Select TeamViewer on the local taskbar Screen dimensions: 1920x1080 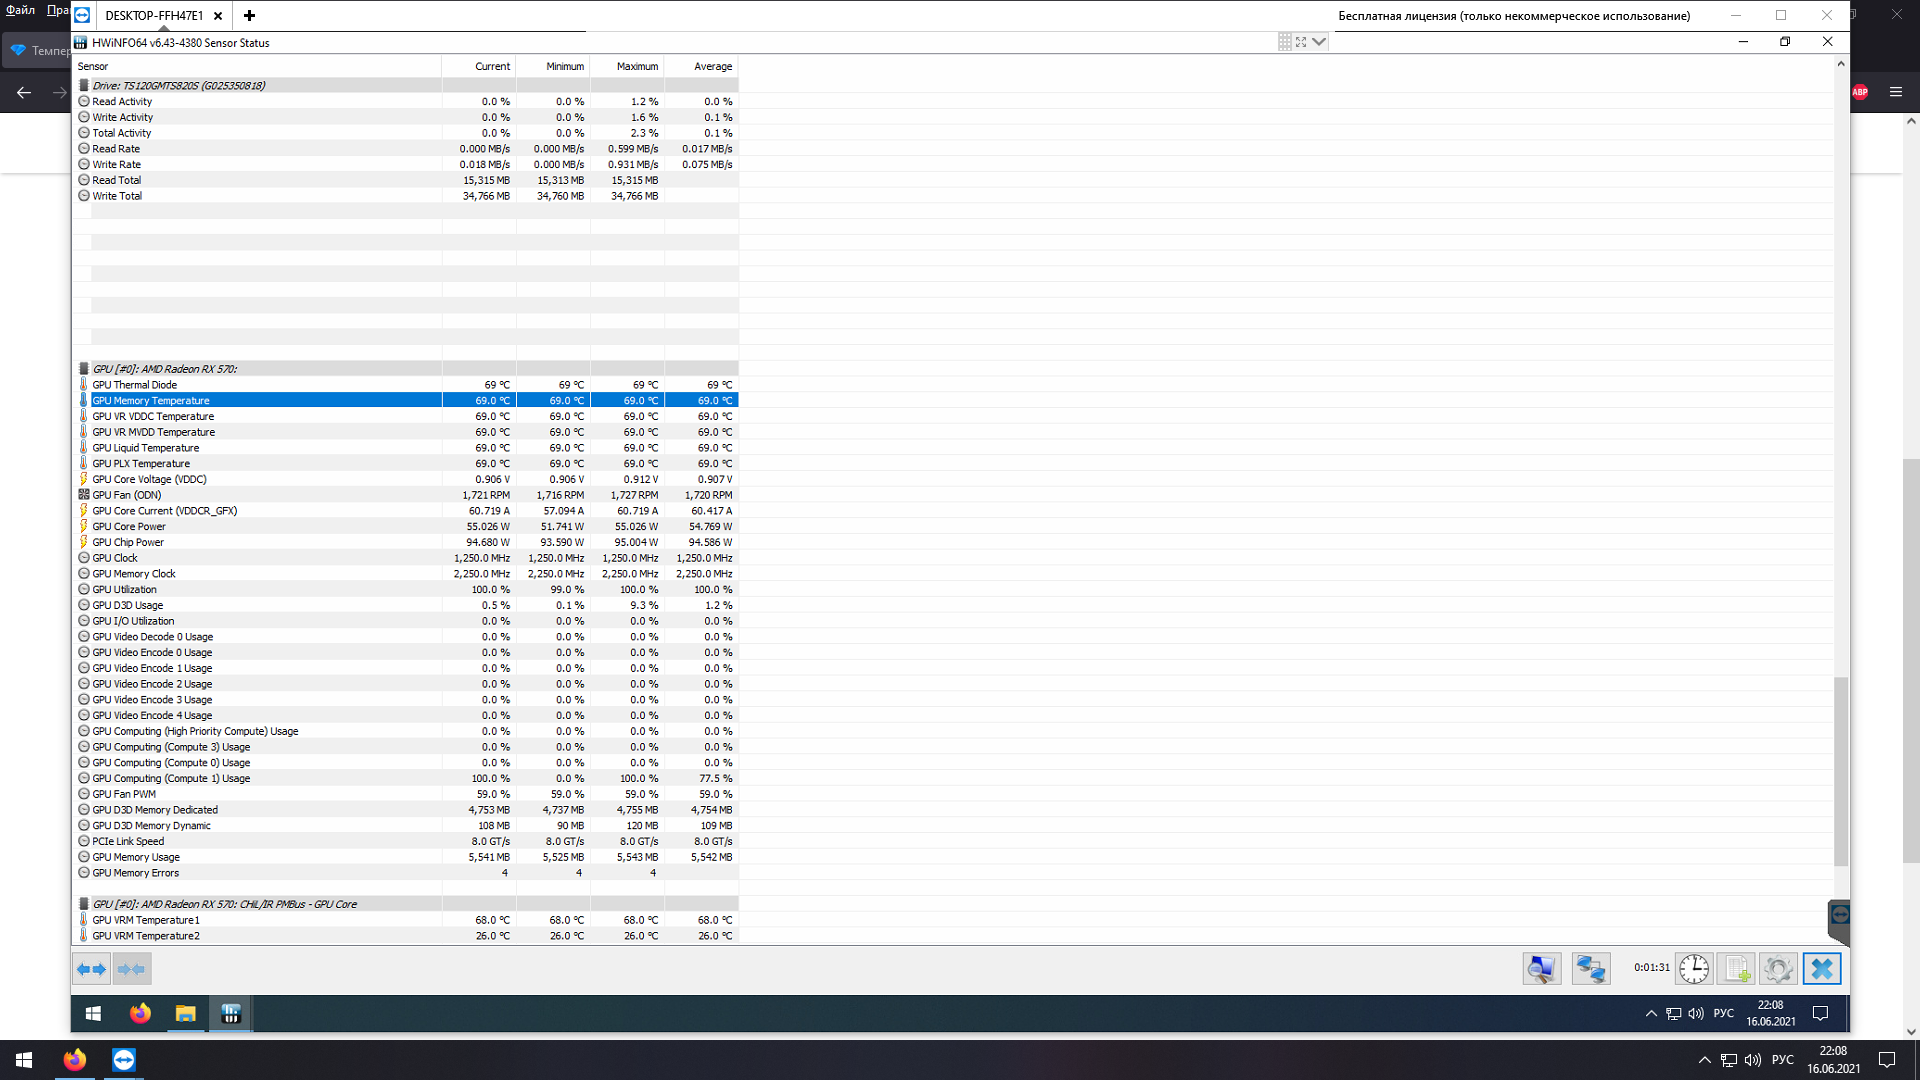click(124, 1060)
